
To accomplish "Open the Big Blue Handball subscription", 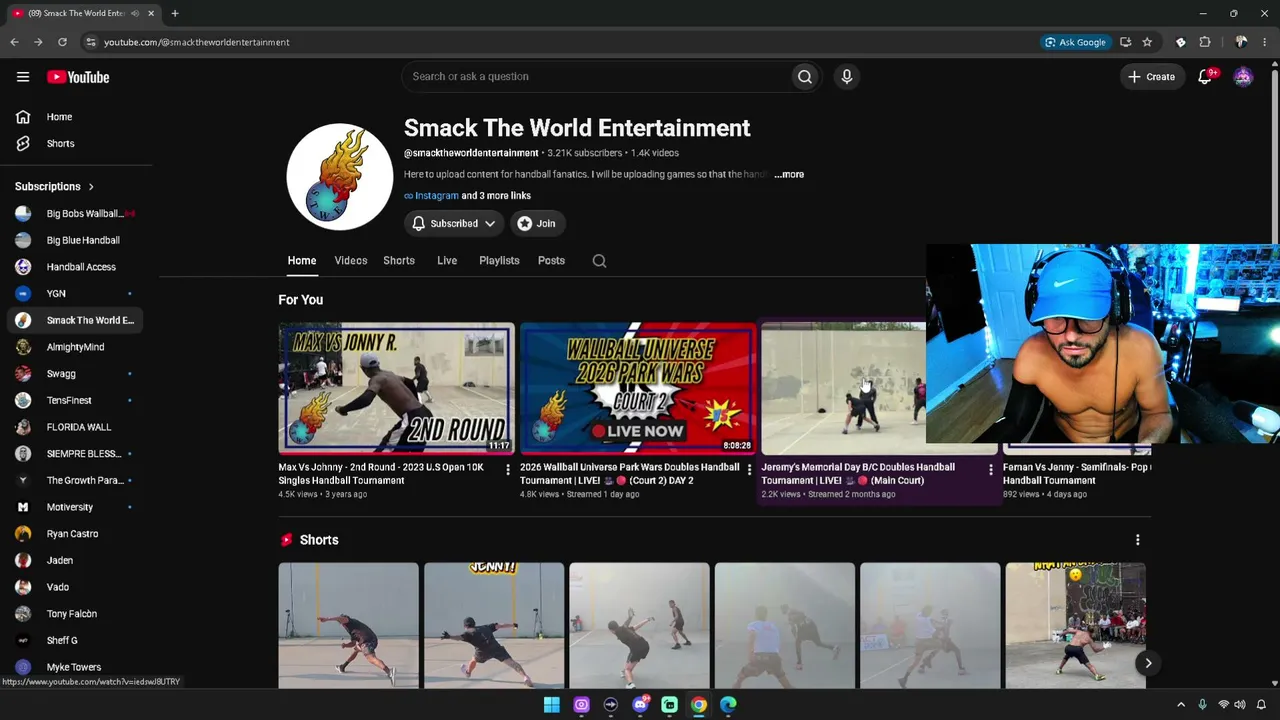I will [x=76, y=241].
